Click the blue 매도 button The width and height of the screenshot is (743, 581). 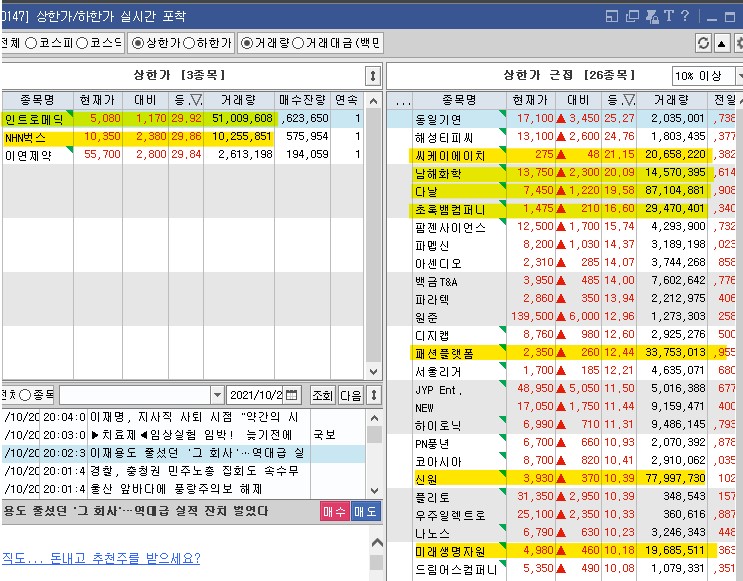pyautogui.click(x=365, y=512)
